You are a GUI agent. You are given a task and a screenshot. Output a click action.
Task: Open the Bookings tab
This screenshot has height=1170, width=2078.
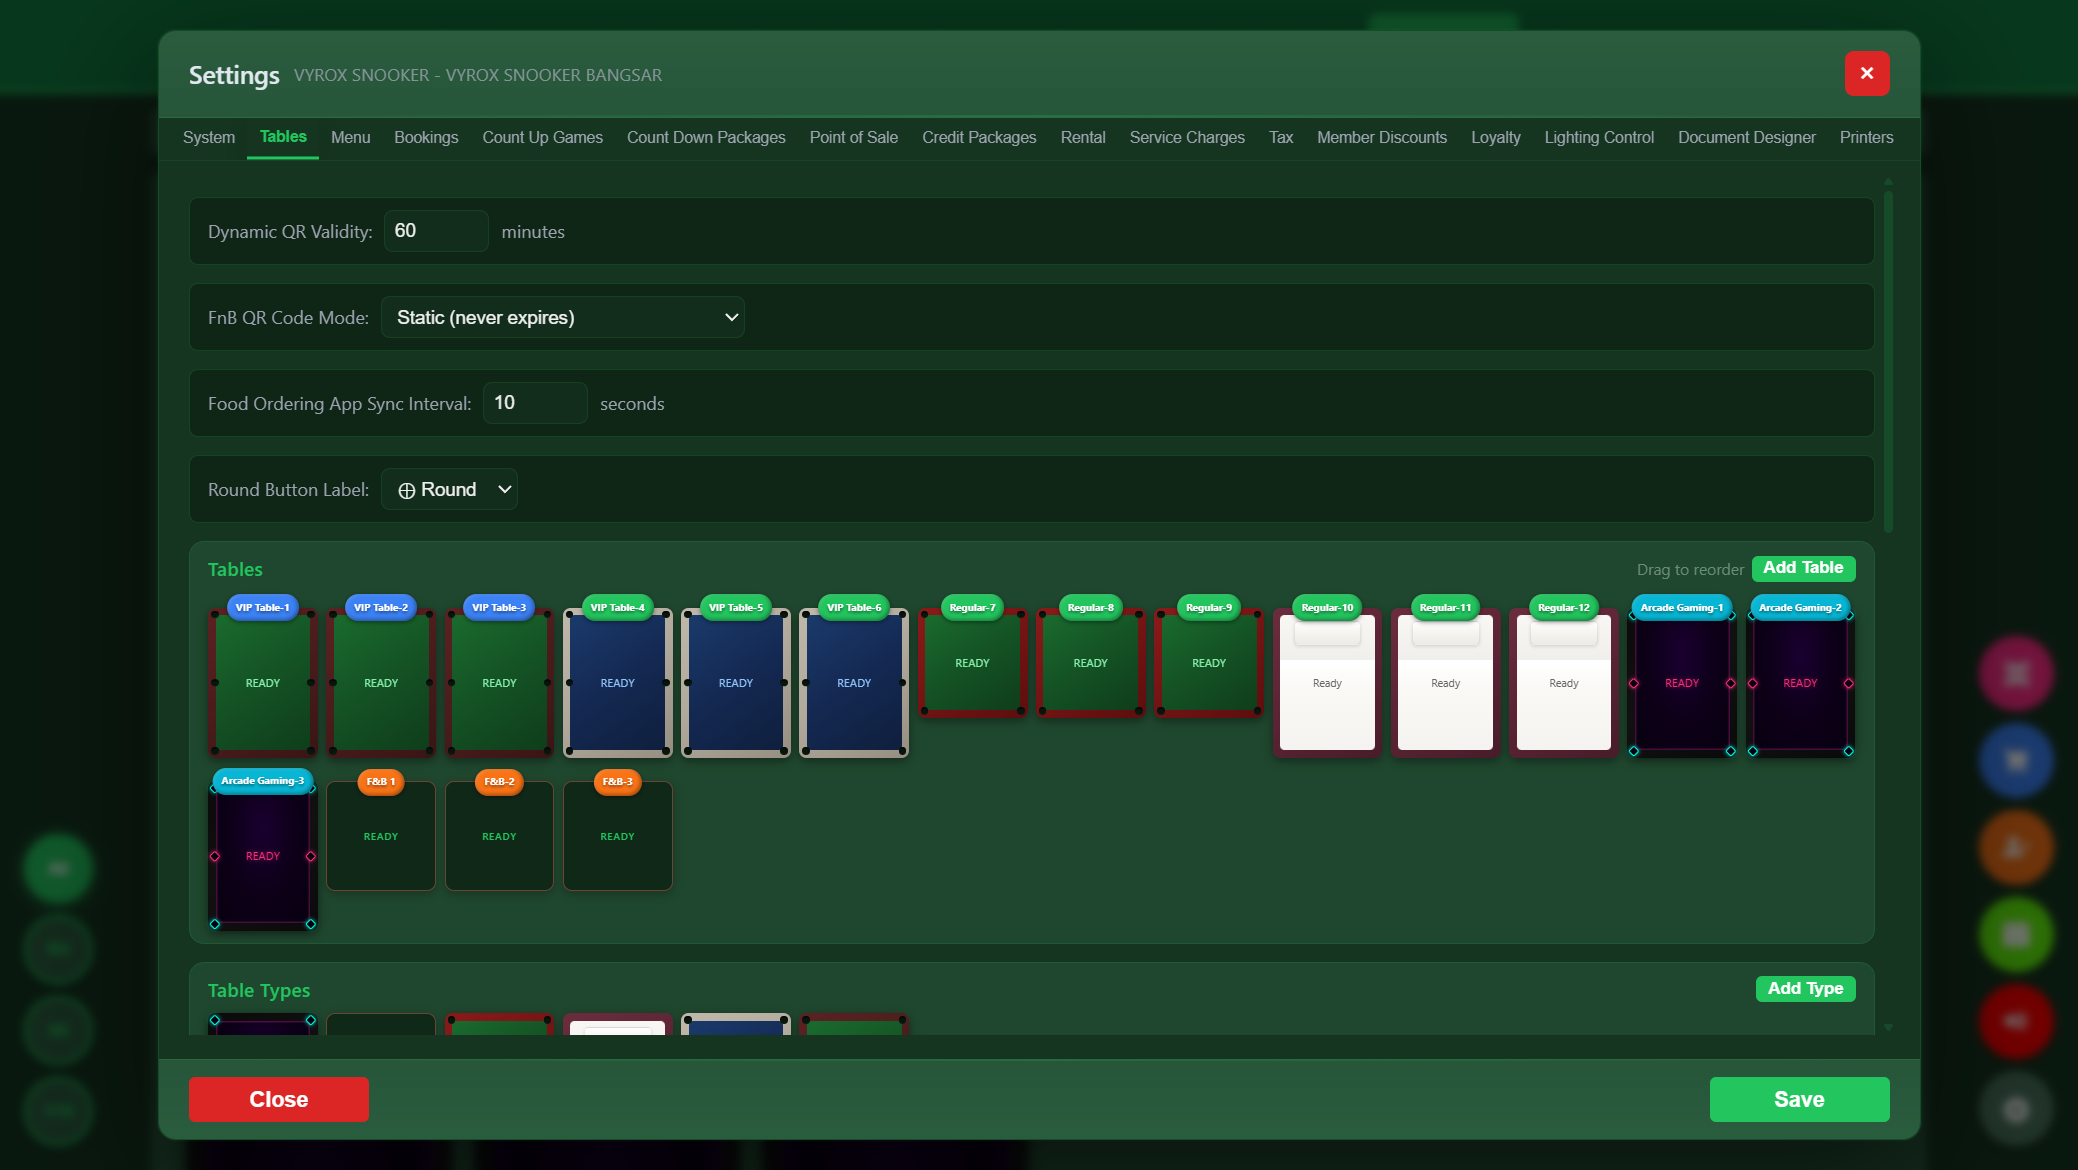[426, 138]
